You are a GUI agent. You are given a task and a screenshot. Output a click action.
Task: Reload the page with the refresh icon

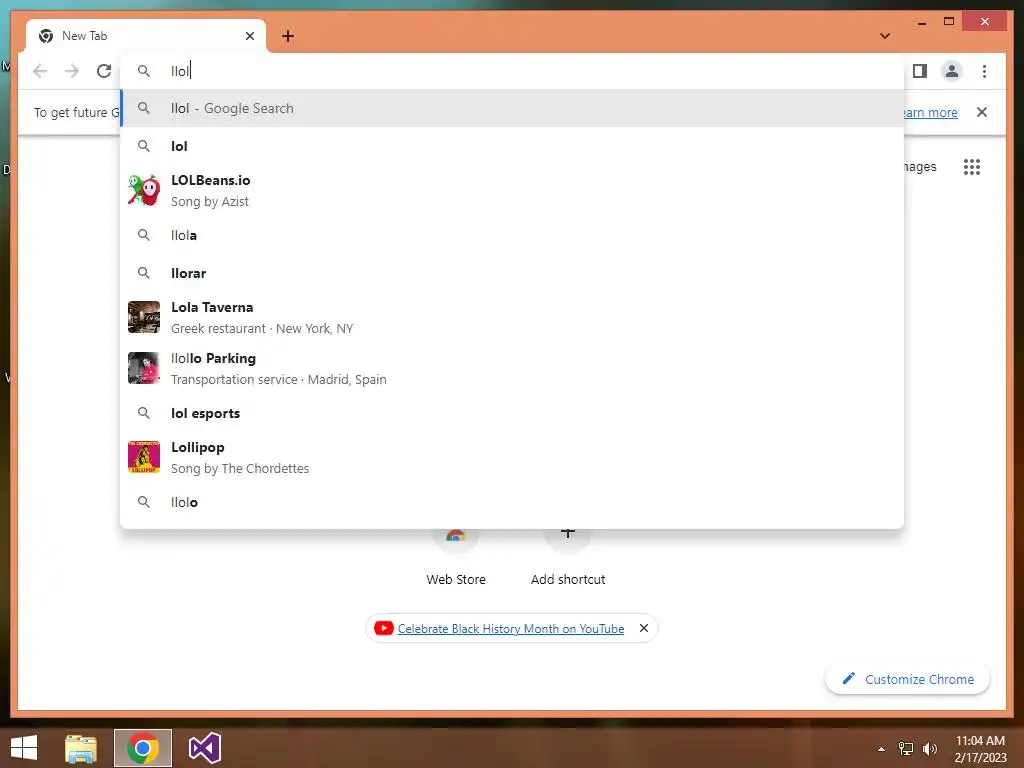104,71
